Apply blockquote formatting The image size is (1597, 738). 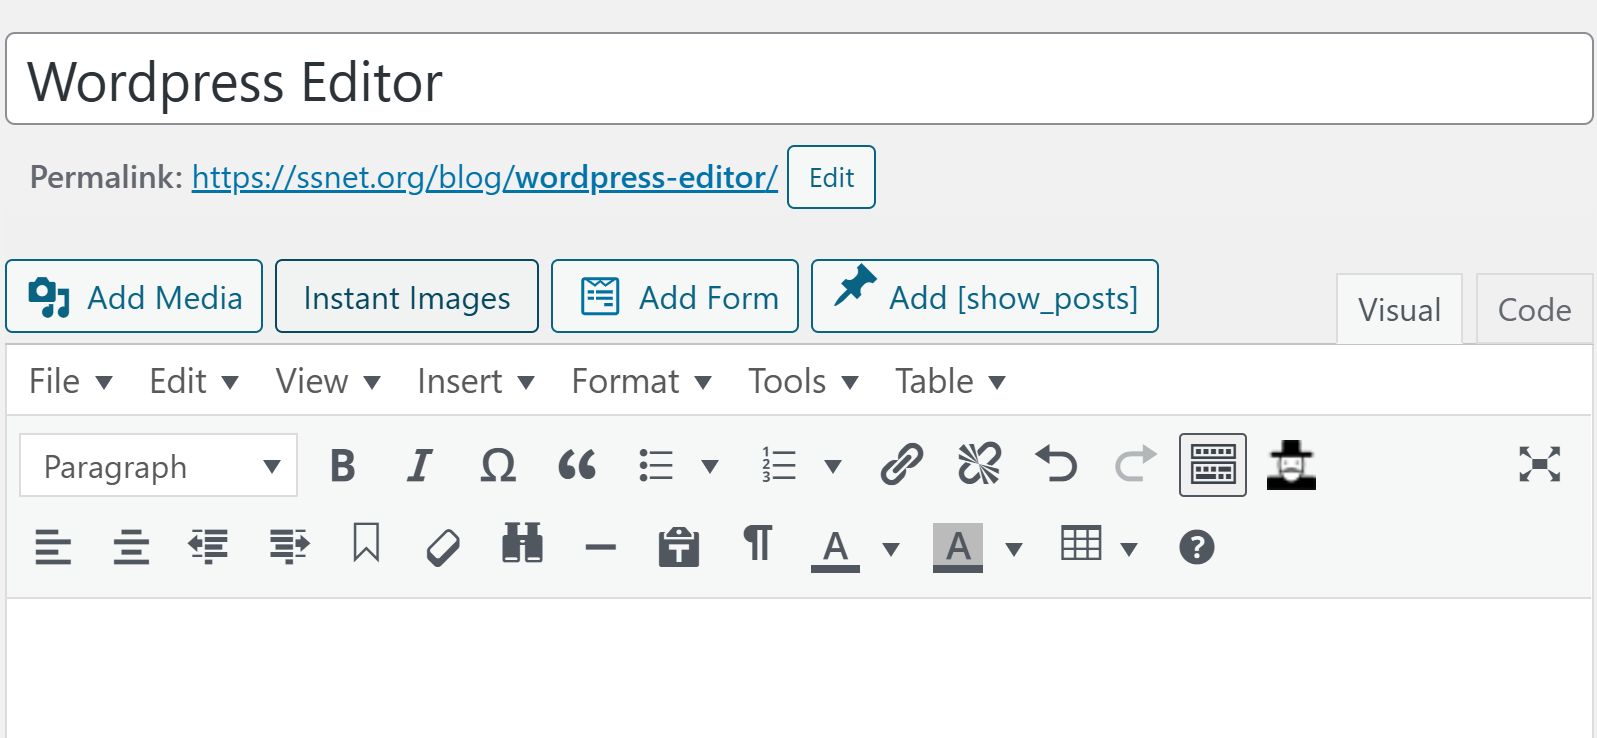(577, 465)
